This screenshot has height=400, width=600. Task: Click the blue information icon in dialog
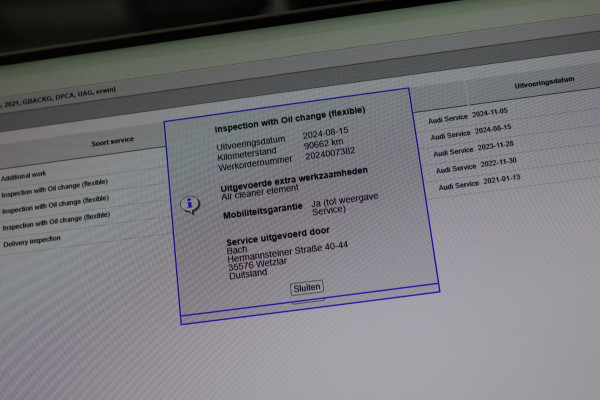(189, 204)
